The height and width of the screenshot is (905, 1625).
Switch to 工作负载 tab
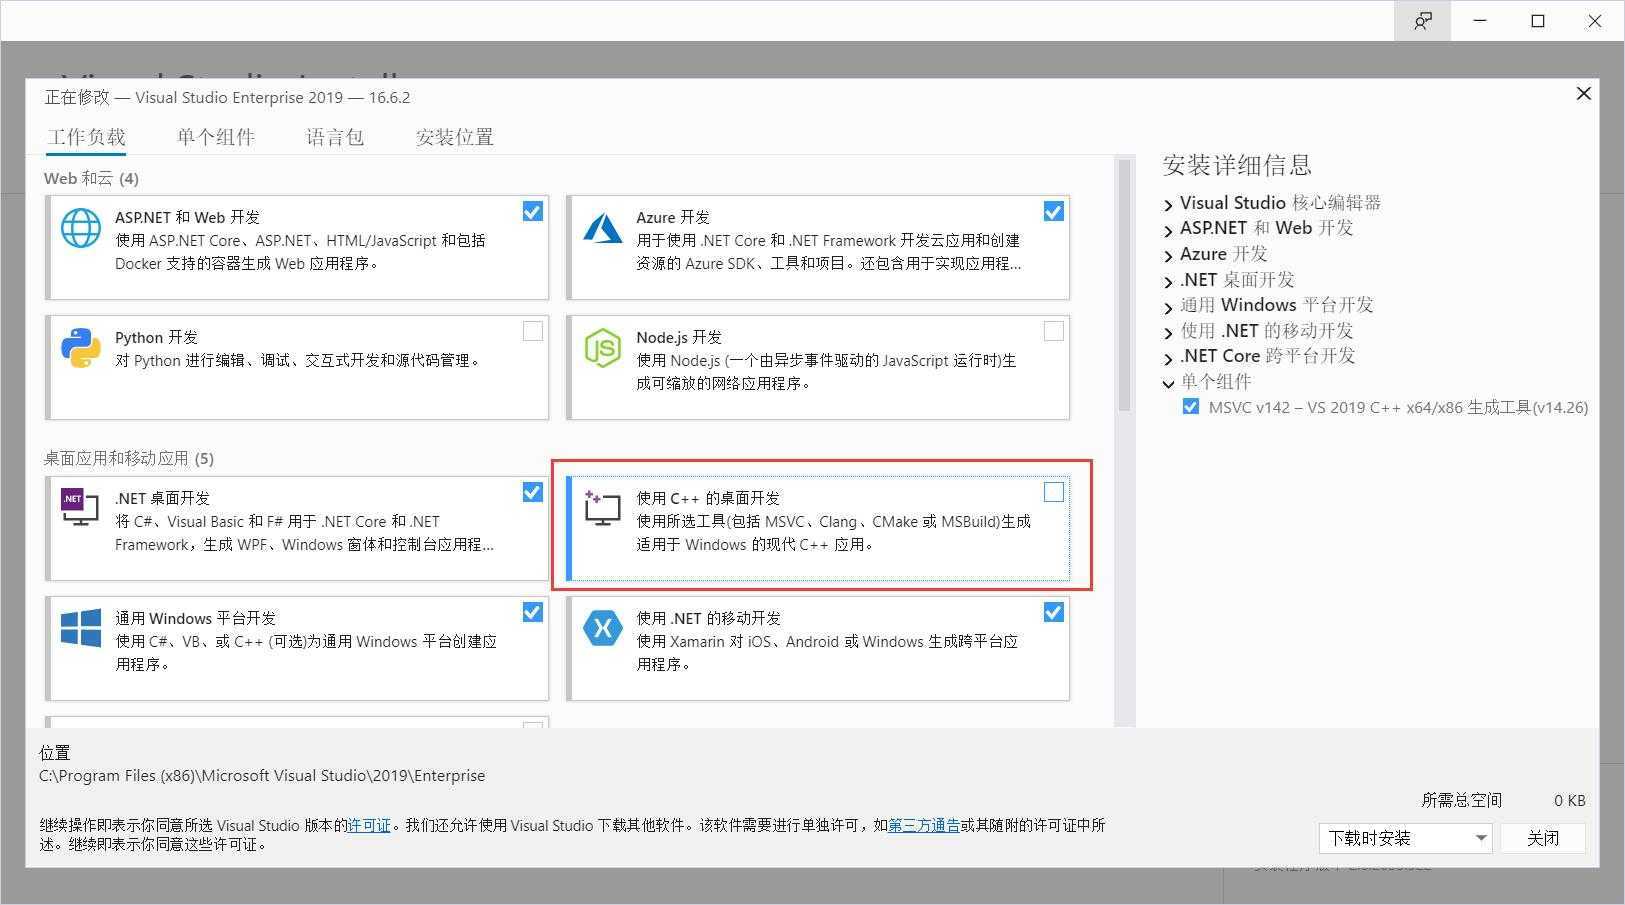87,137
